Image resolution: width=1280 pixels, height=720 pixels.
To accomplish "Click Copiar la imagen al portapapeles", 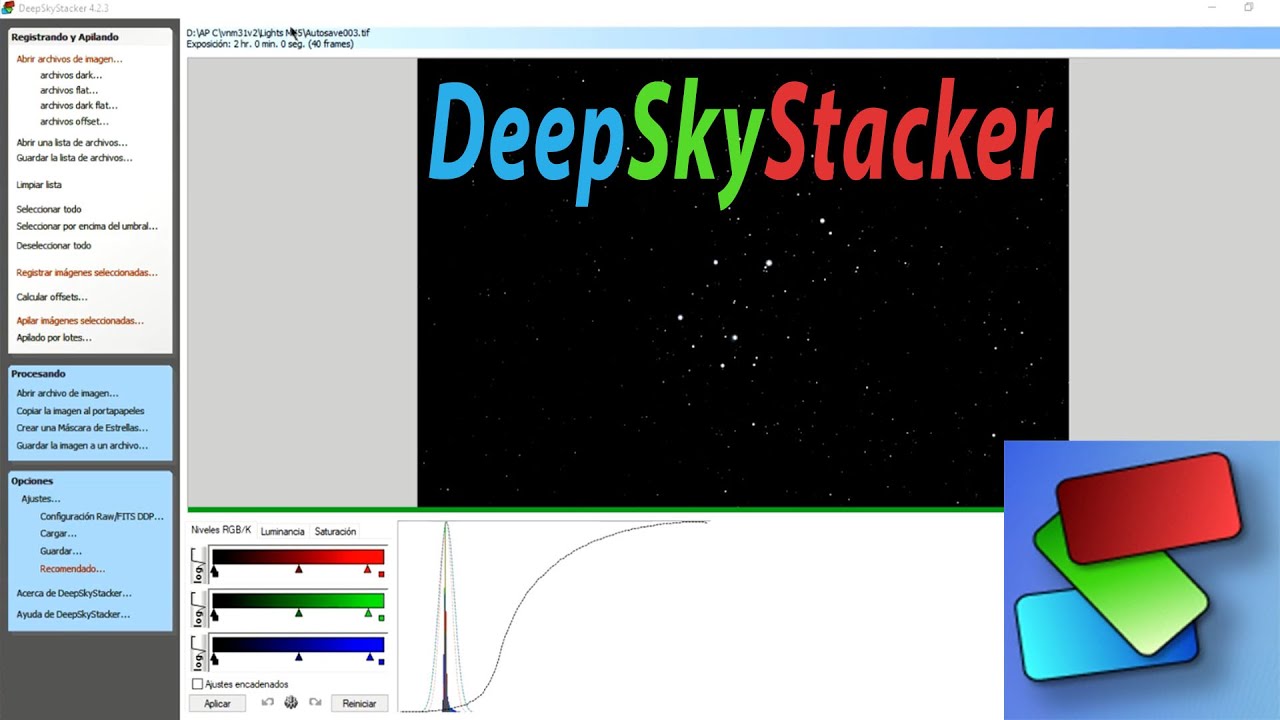I will click(80, 410).
